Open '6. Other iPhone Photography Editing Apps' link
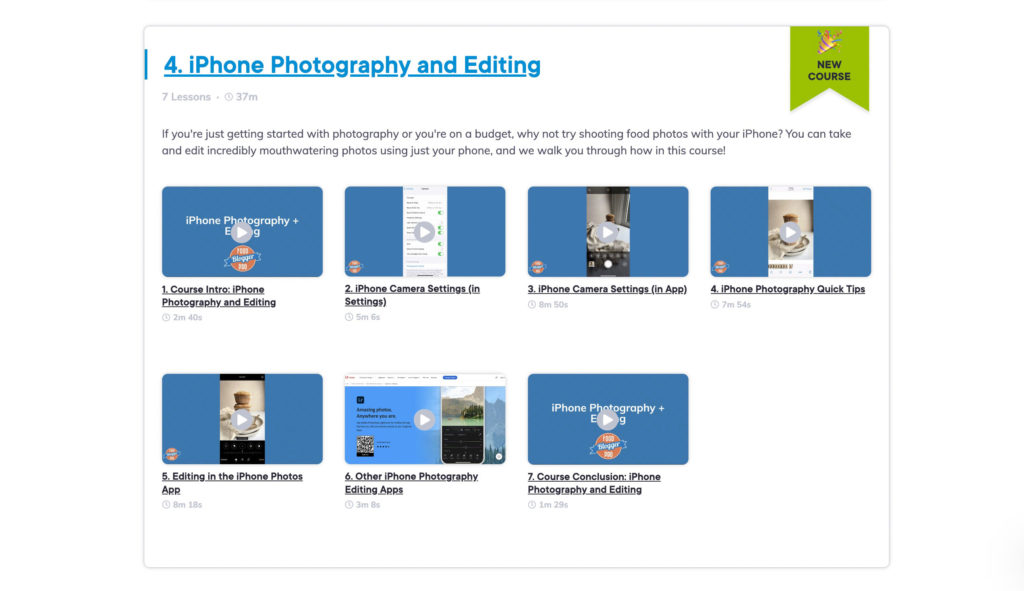Screen dimensions: 1024x591 (411, 483)
